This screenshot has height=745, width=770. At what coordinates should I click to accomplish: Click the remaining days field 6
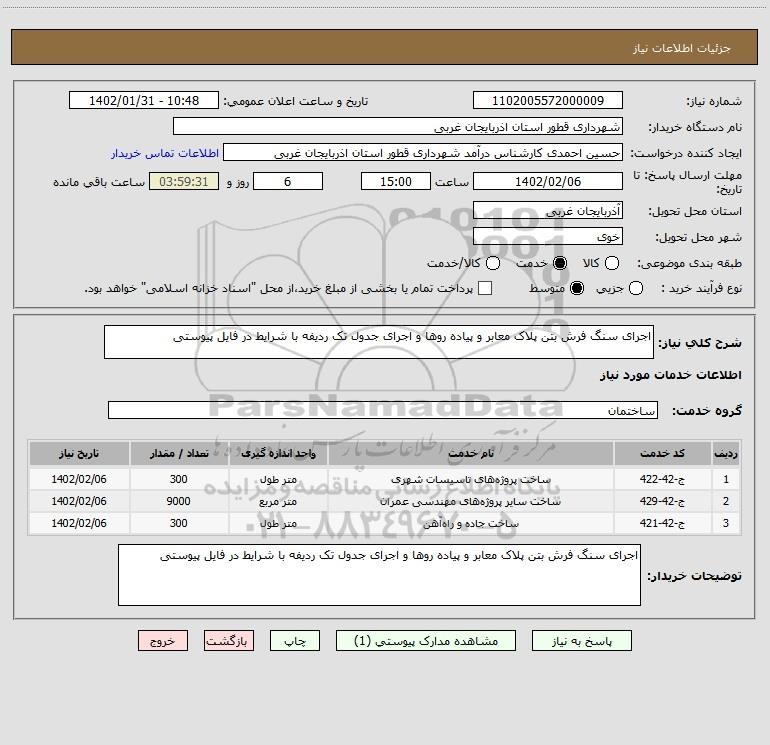coord(288,181)
